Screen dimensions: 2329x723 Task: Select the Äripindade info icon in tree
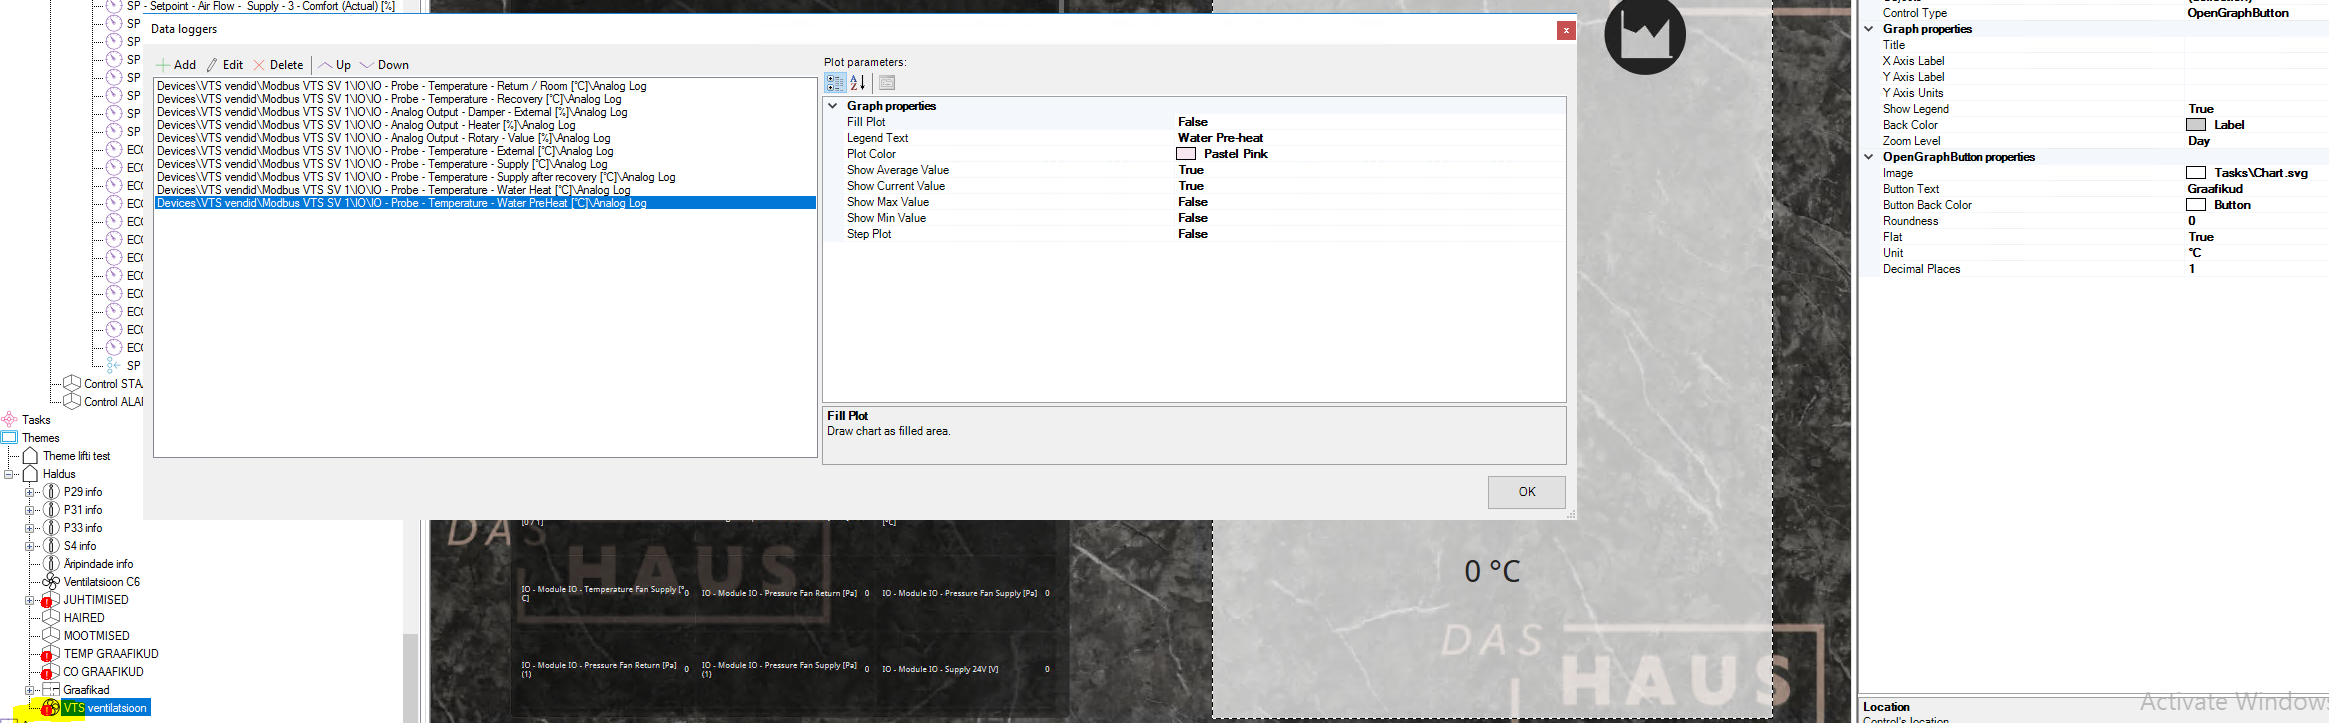pyautogui.click(x=51, y=564)
